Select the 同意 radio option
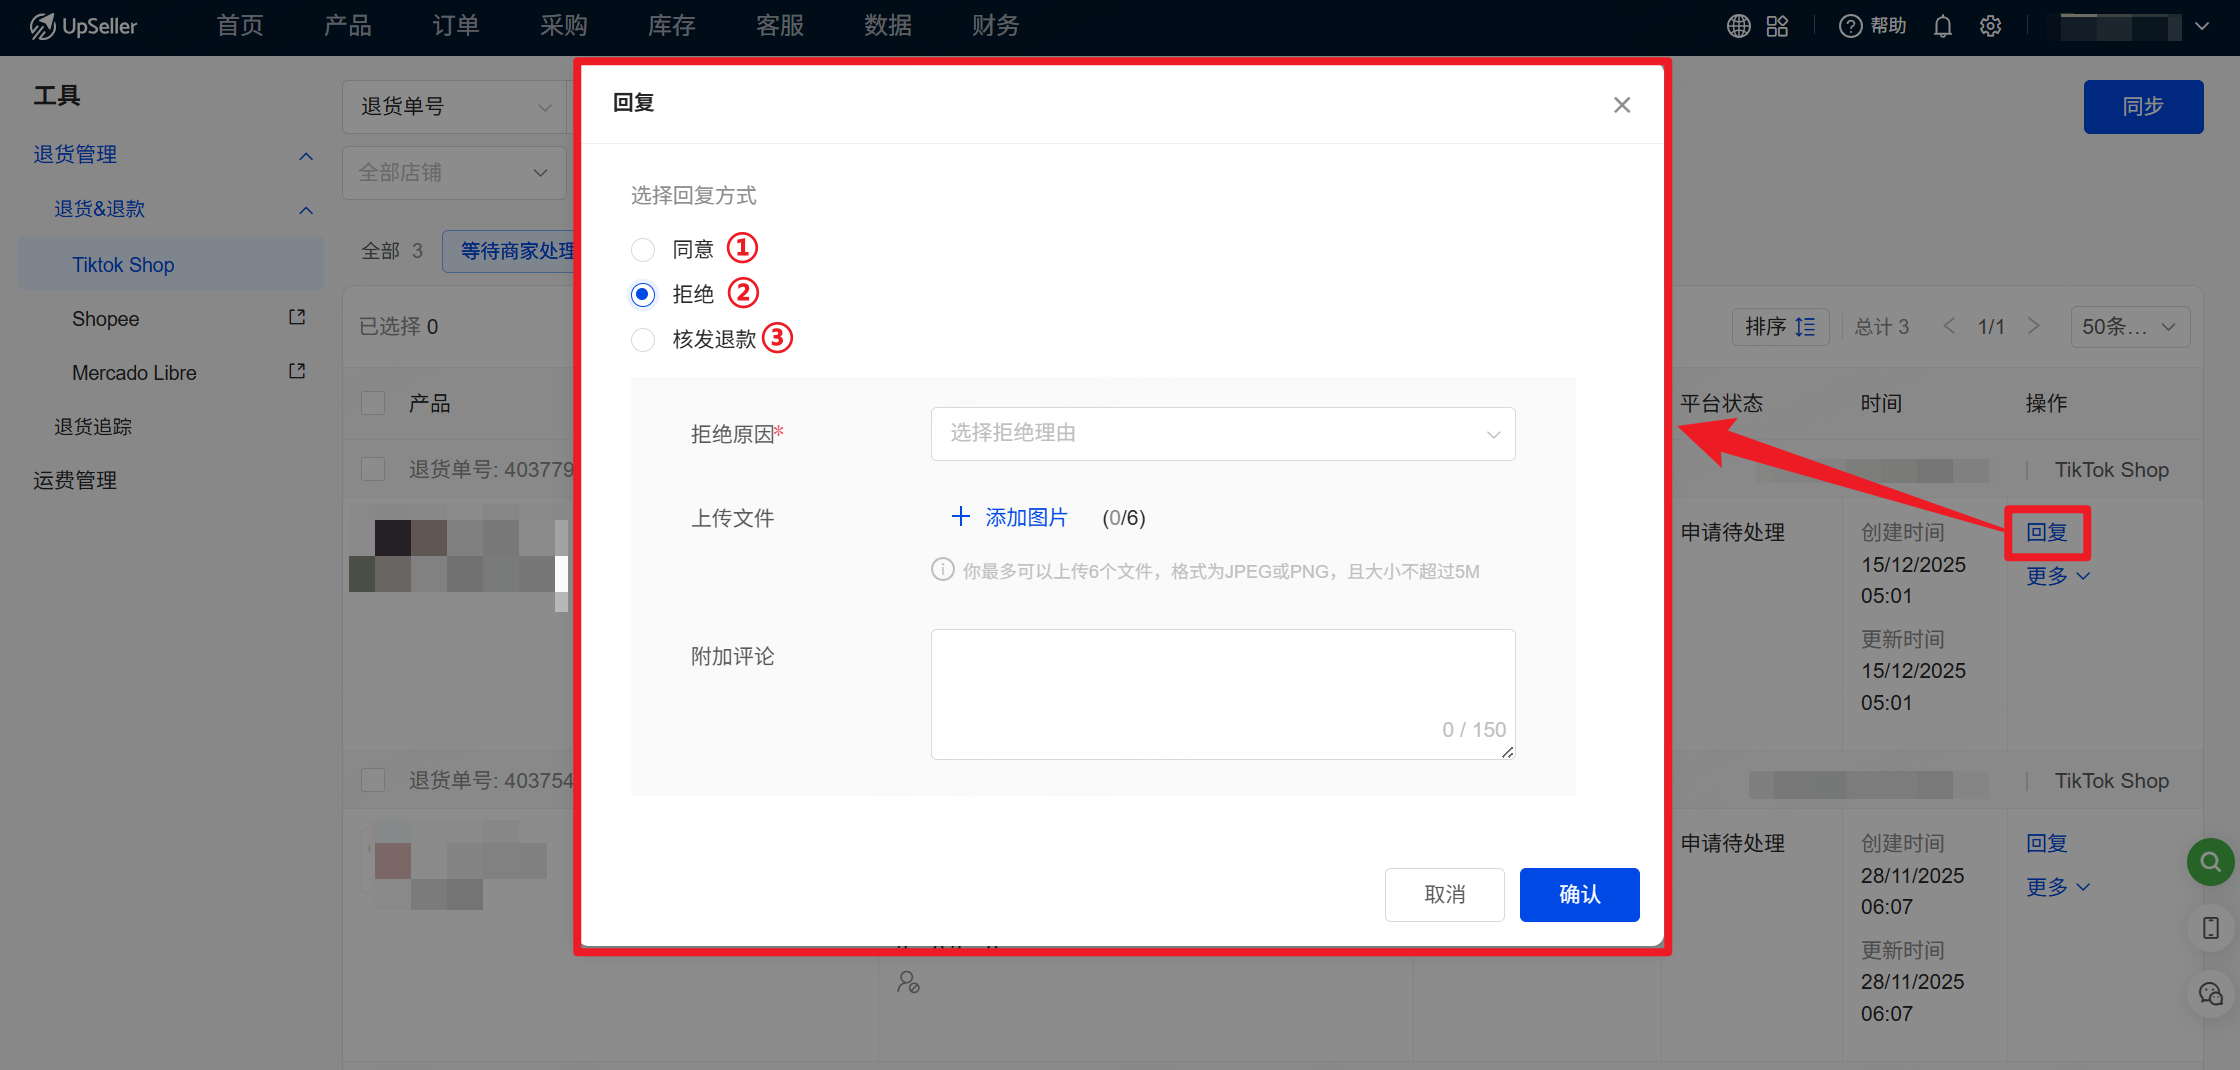The image size is (2240, 1070). coord(643,249)
